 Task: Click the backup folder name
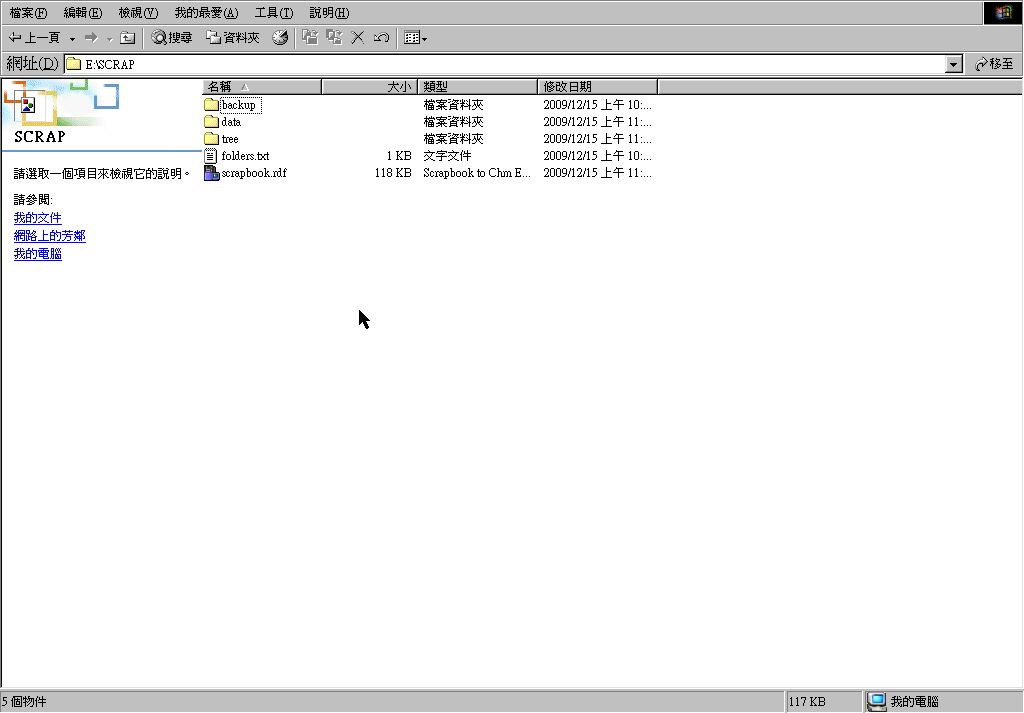239,104
